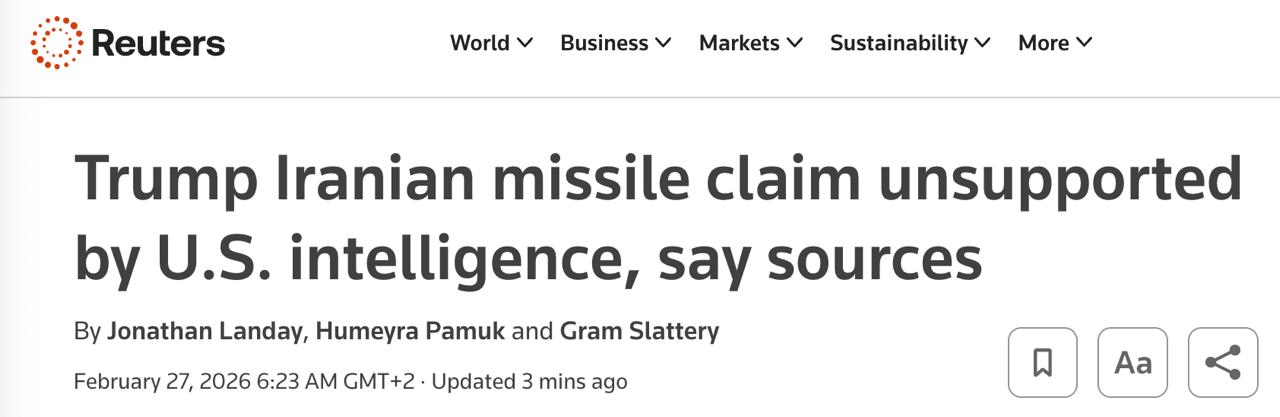Bookmark this article with the save icon
Image resolution: width=1280 pixels, height=417 pixels.
(x=1042, y=362)
